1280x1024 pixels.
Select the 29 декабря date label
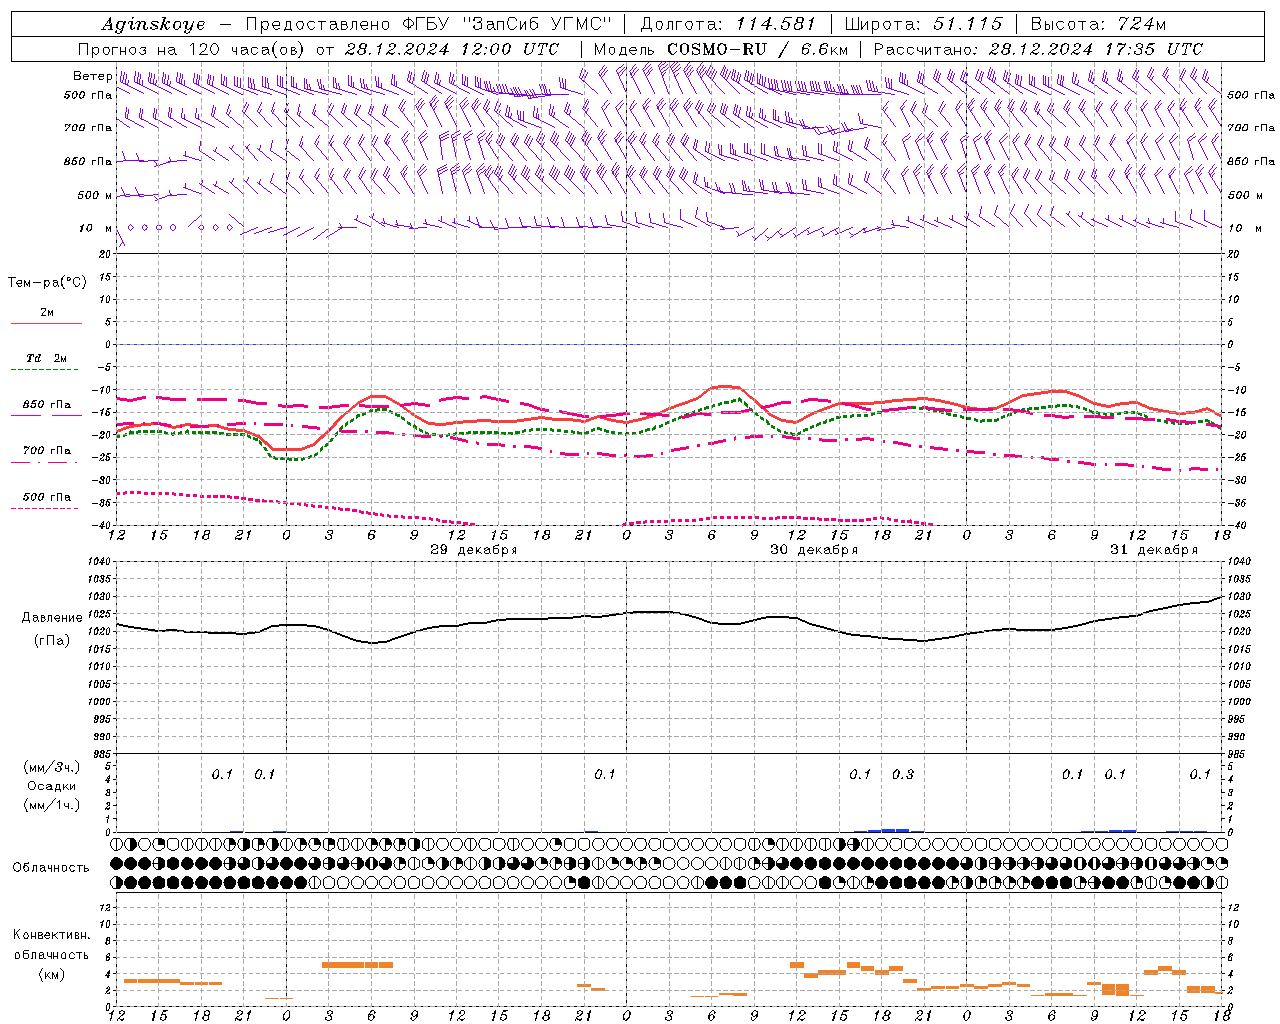(x=474, y=550)
